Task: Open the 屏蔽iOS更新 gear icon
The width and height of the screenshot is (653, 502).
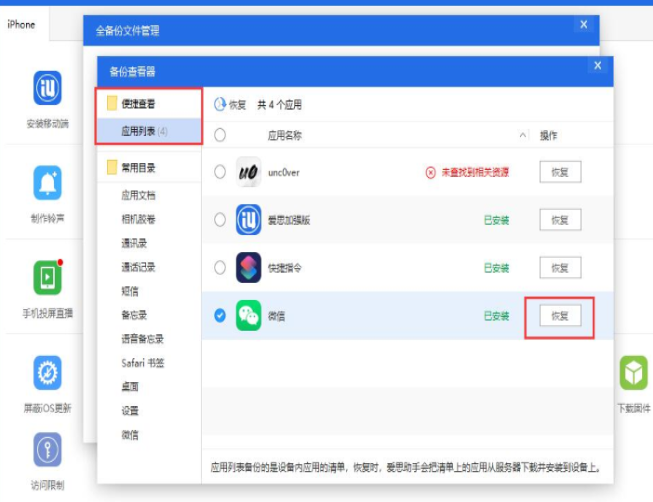Action: tap(47, 372)
